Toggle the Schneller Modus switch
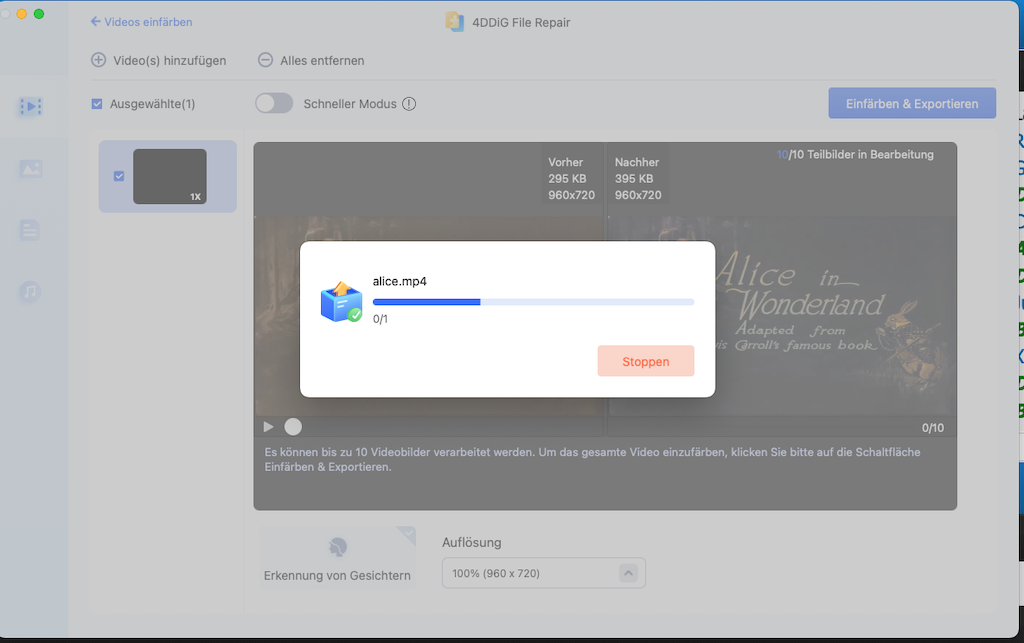The width and height of the screenshot is (1024, 643). click(274, 103)
